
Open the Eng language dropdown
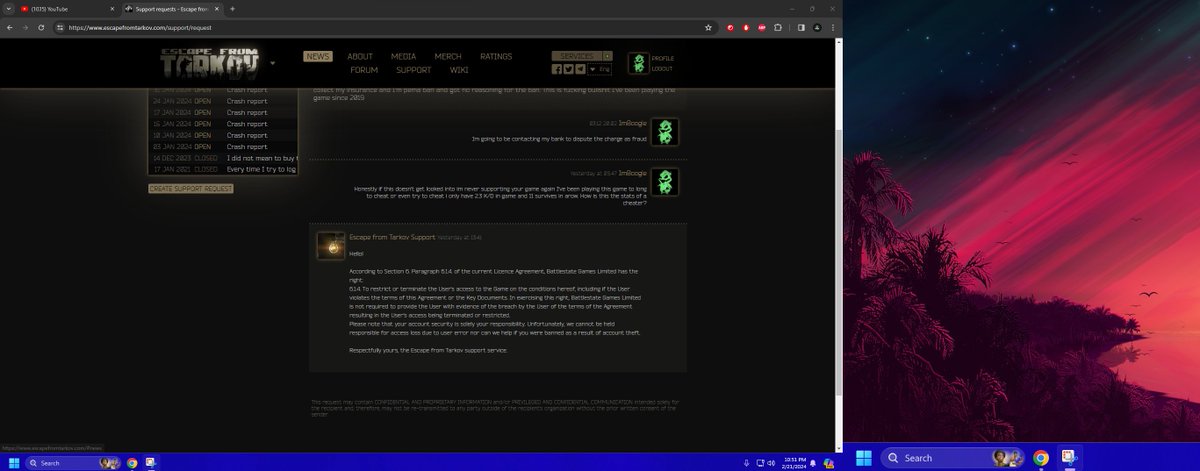[x=600, y=69]
